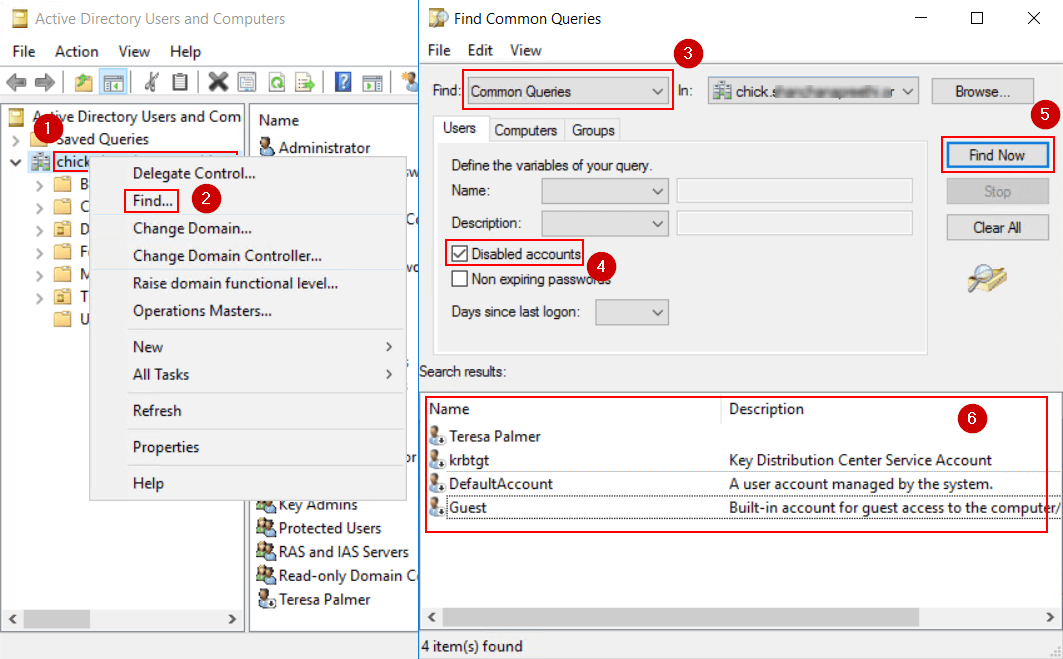Image resolution: width=1063 pixels, height=659 pixels.
Task: Select Find... from the context menu
Action: pos(151,200)
